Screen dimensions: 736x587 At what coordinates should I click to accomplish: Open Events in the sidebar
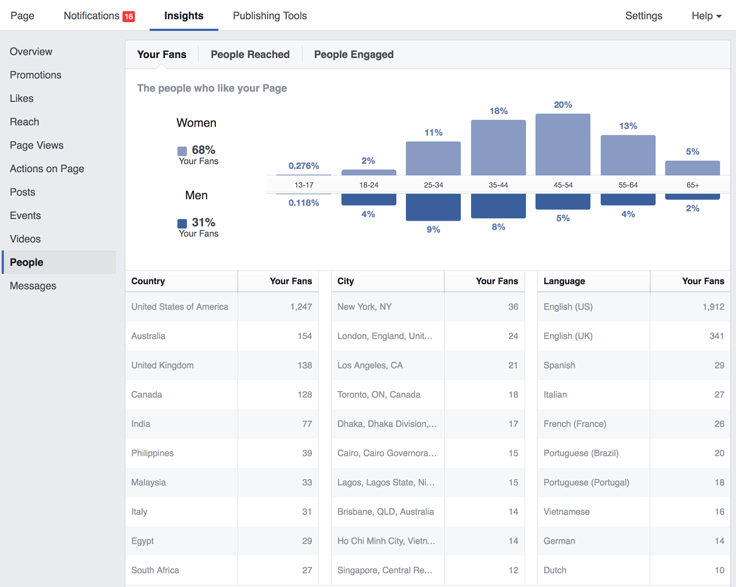(25, 216)
